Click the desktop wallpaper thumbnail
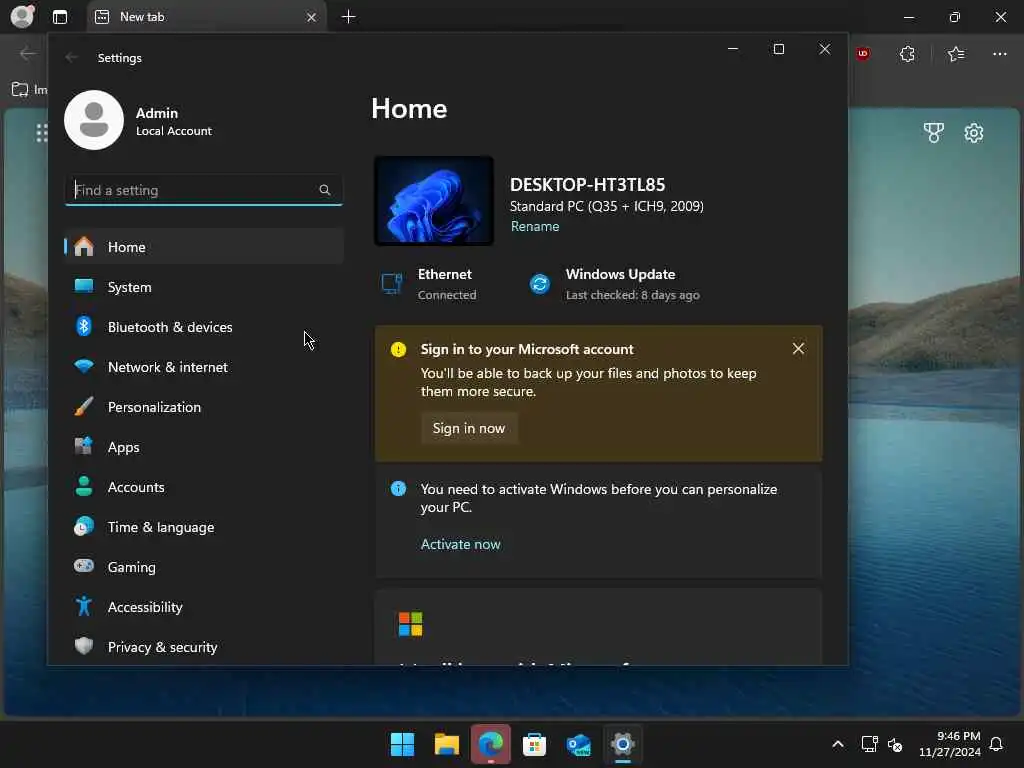The width and height of the screenshot is (1024, 768). click(x=434, y=200)
